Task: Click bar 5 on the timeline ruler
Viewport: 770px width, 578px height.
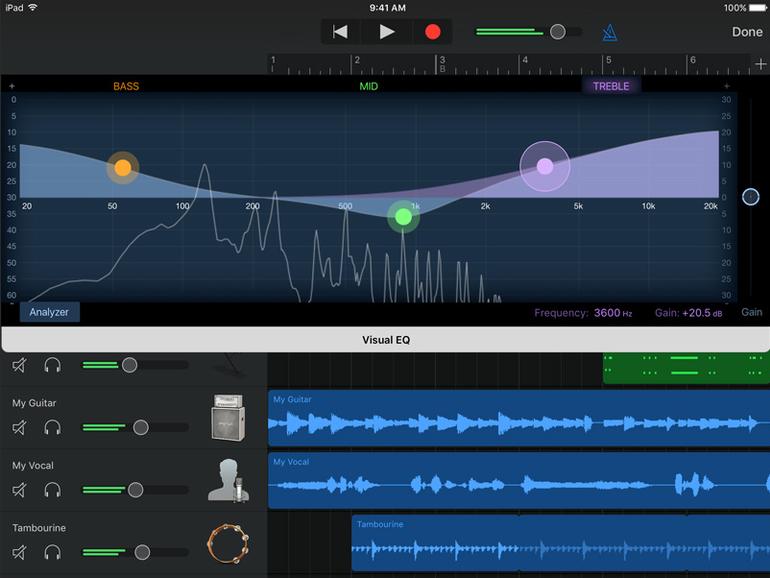Action: pos(608,60)
